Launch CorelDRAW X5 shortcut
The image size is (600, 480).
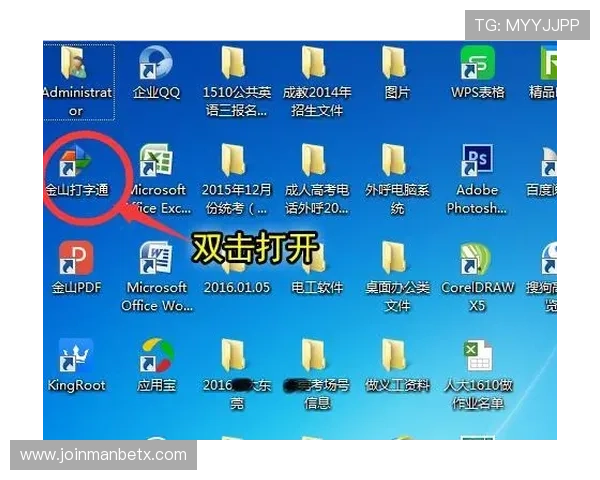tap(477, 258)
